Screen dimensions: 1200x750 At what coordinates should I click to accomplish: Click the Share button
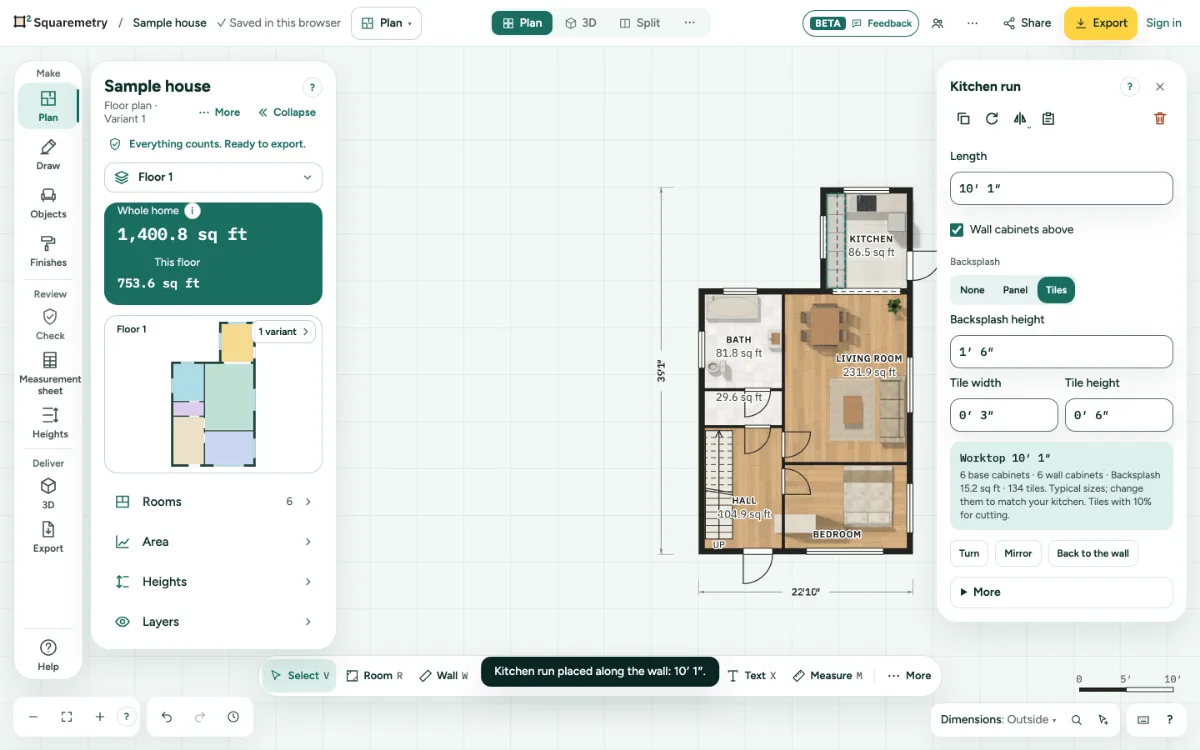point(1027,23)
